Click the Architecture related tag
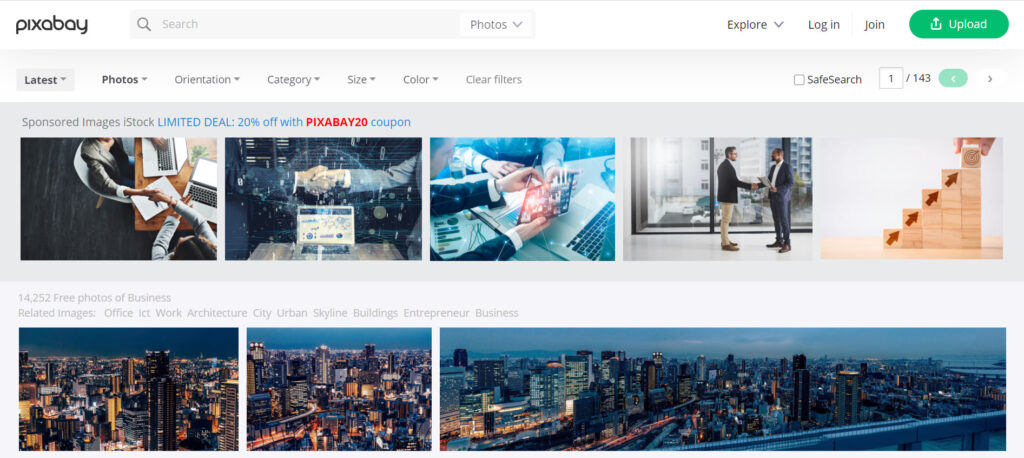Image resolution: width=1024 pixels, height=458 pixels. [217, 313]
